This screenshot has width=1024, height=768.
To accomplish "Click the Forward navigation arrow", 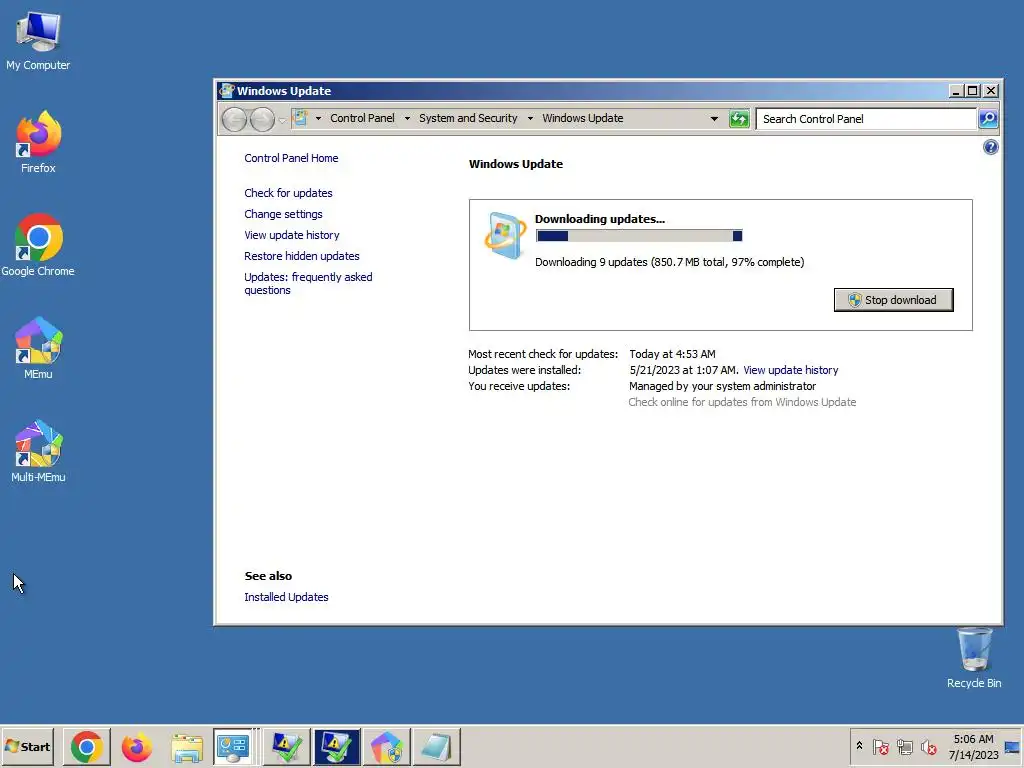I will point(262,119).
